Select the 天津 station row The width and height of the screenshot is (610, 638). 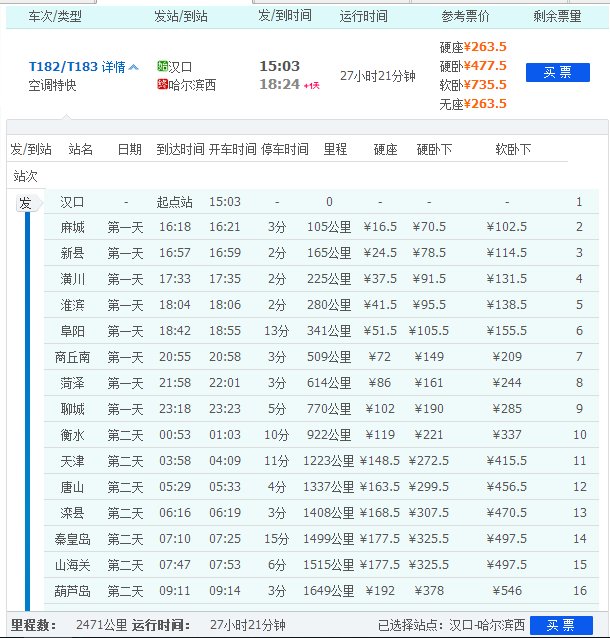(x=321, y=461)
